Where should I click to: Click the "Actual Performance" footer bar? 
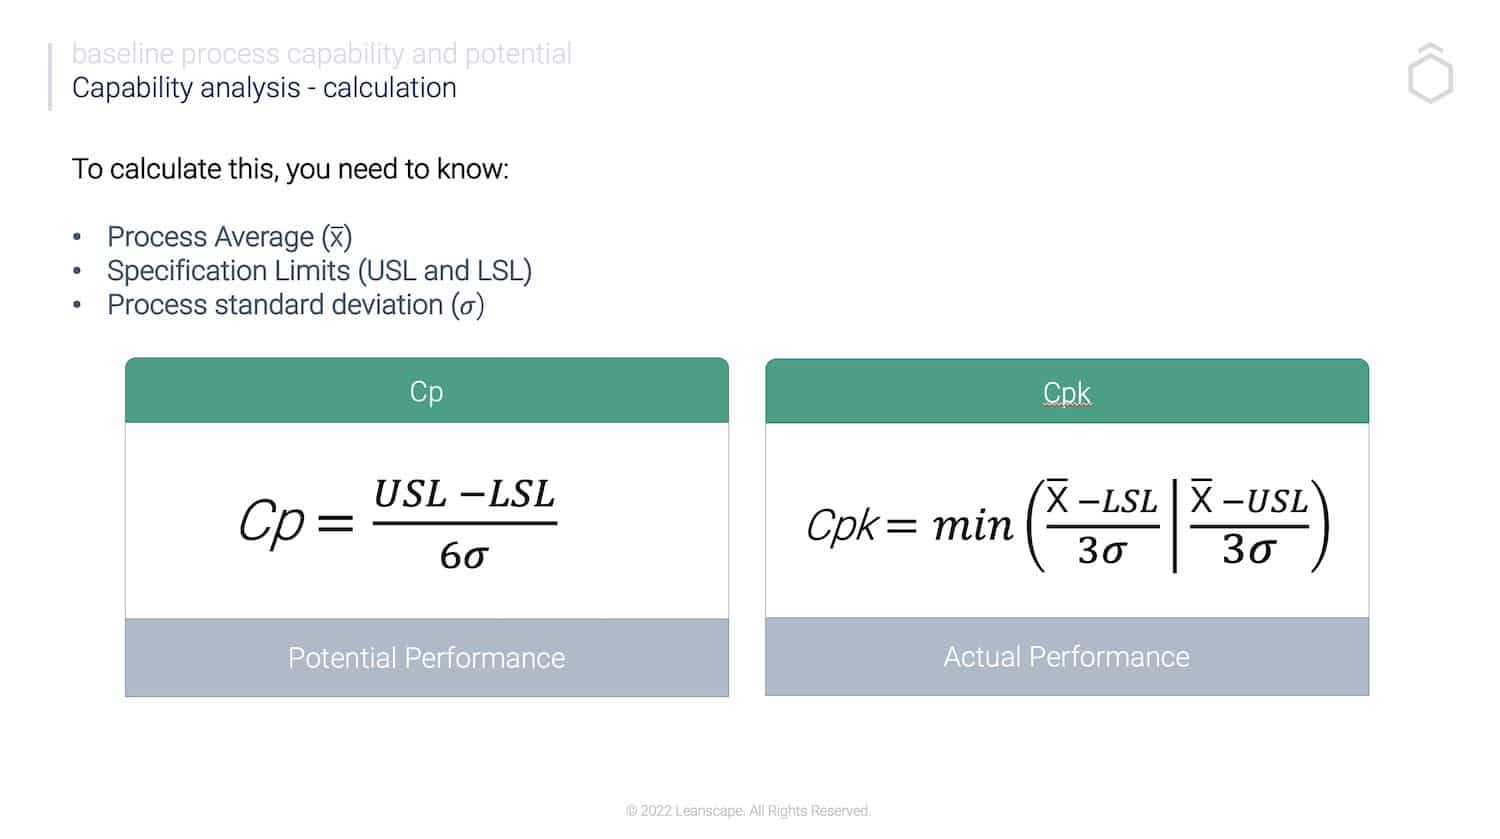pos(1066,656)
